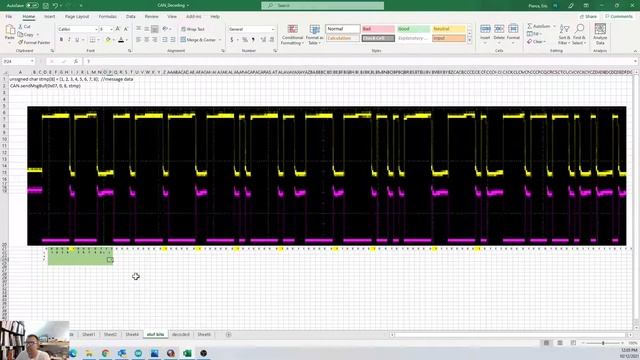Click the Insert Function fx icon
This screenshot has height=360, width=640.
point(76,61)
